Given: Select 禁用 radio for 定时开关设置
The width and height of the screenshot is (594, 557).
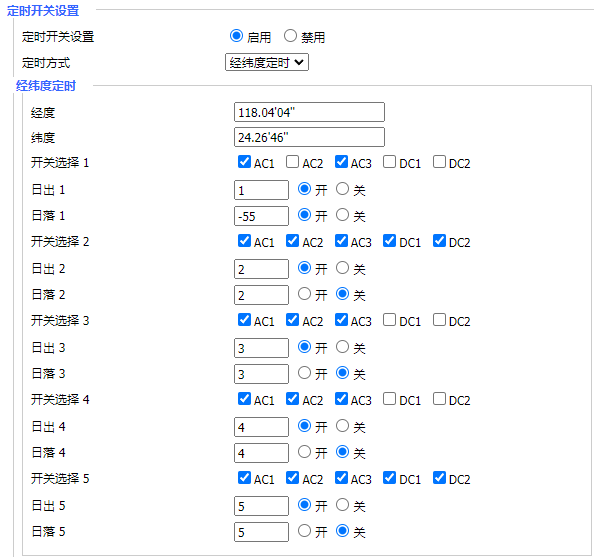Looking at the screenshot, I should 290,36.
